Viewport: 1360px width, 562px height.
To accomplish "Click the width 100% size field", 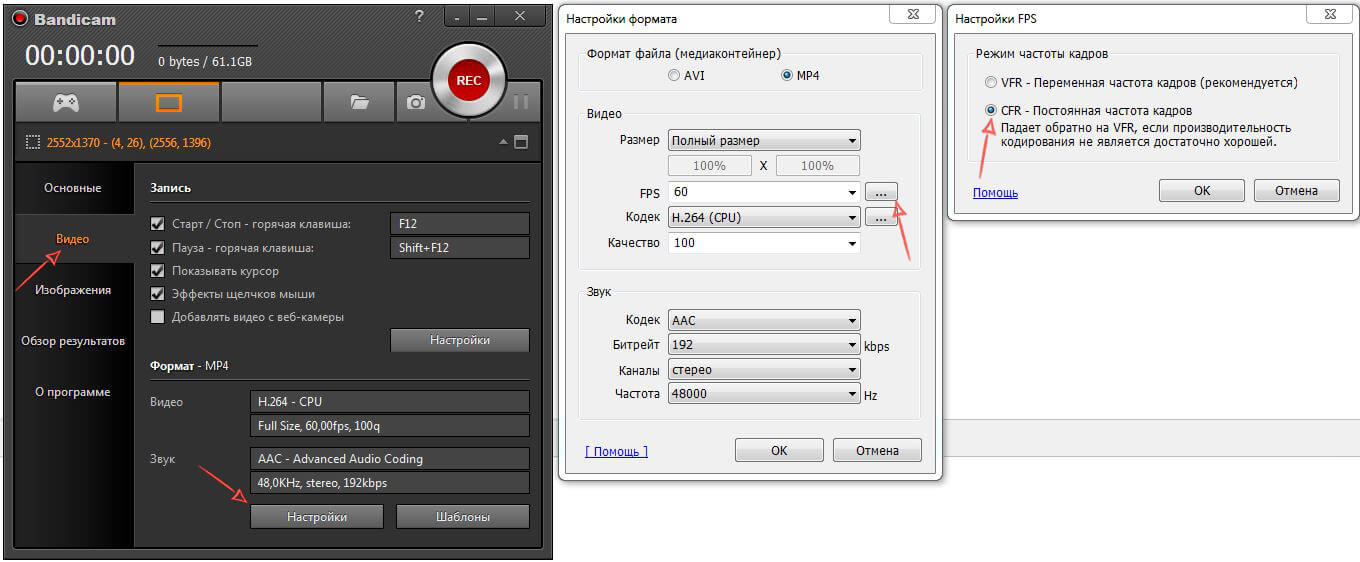I will (x=709, y=165).
